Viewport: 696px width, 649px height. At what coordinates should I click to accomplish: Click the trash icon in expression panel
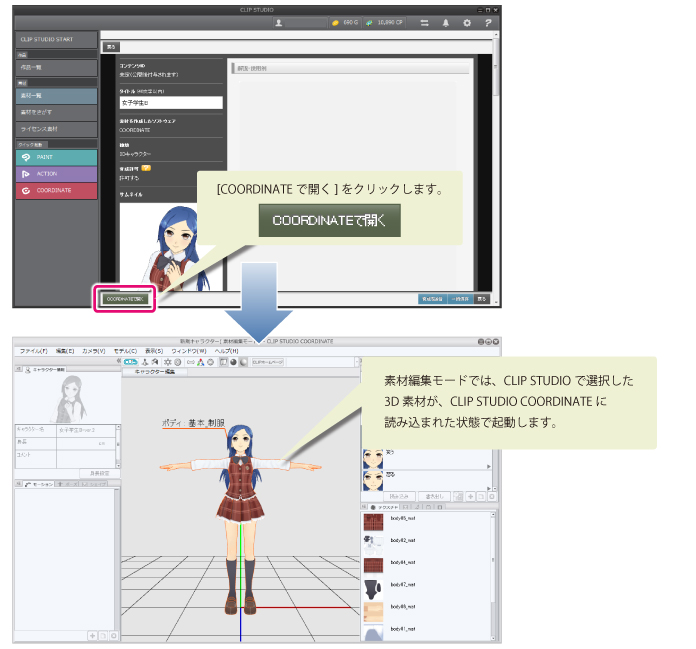tap(491, 496)
